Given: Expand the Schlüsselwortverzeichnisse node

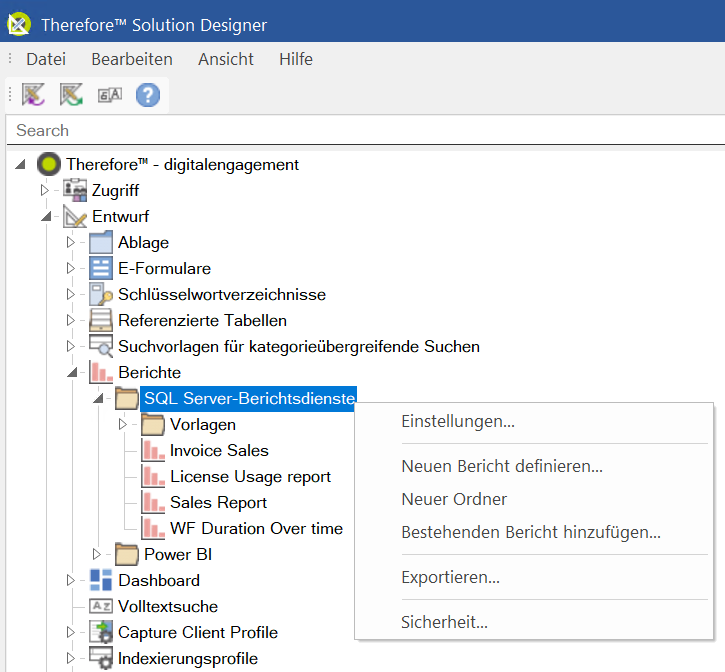Looking at the screenshot, I should [x=70, y=294].
